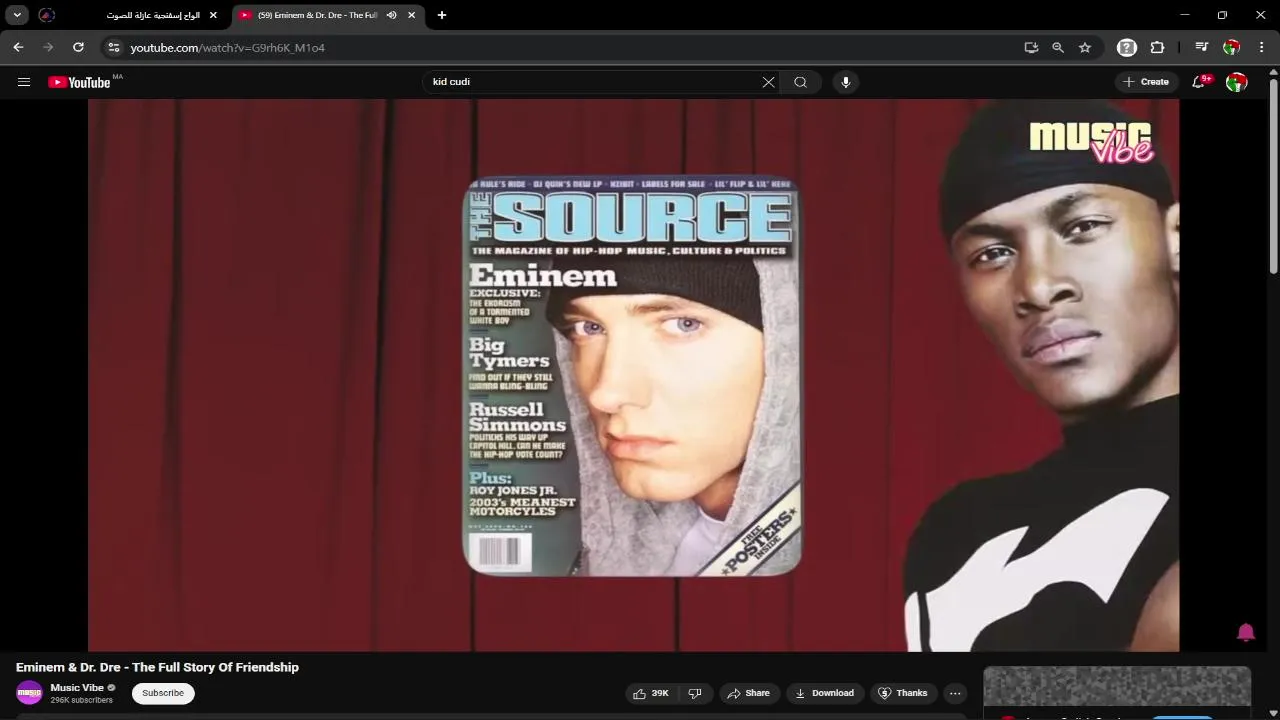
Task: Open YouTube notifications bell
Action: point(1200,82)
